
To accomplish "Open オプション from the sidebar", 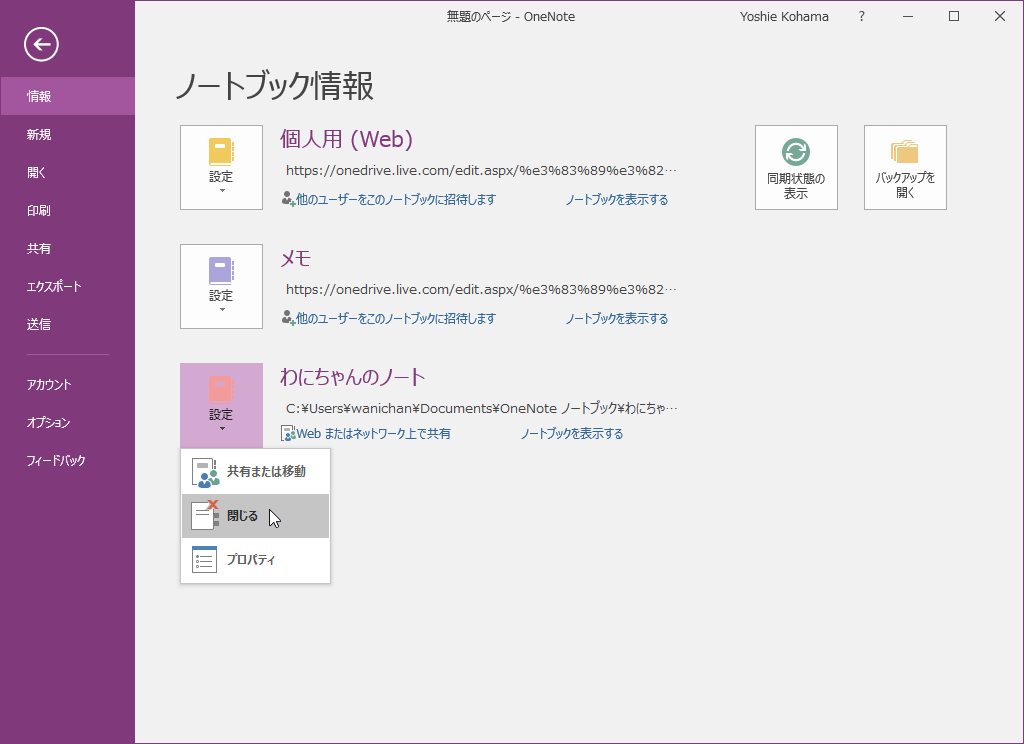I will [67, 423].
